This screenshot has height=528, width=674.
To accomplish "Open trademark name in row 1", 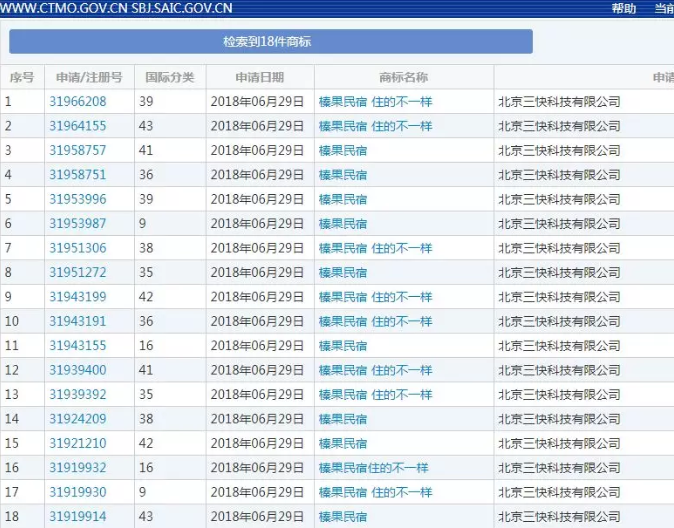I will (375, 102).
